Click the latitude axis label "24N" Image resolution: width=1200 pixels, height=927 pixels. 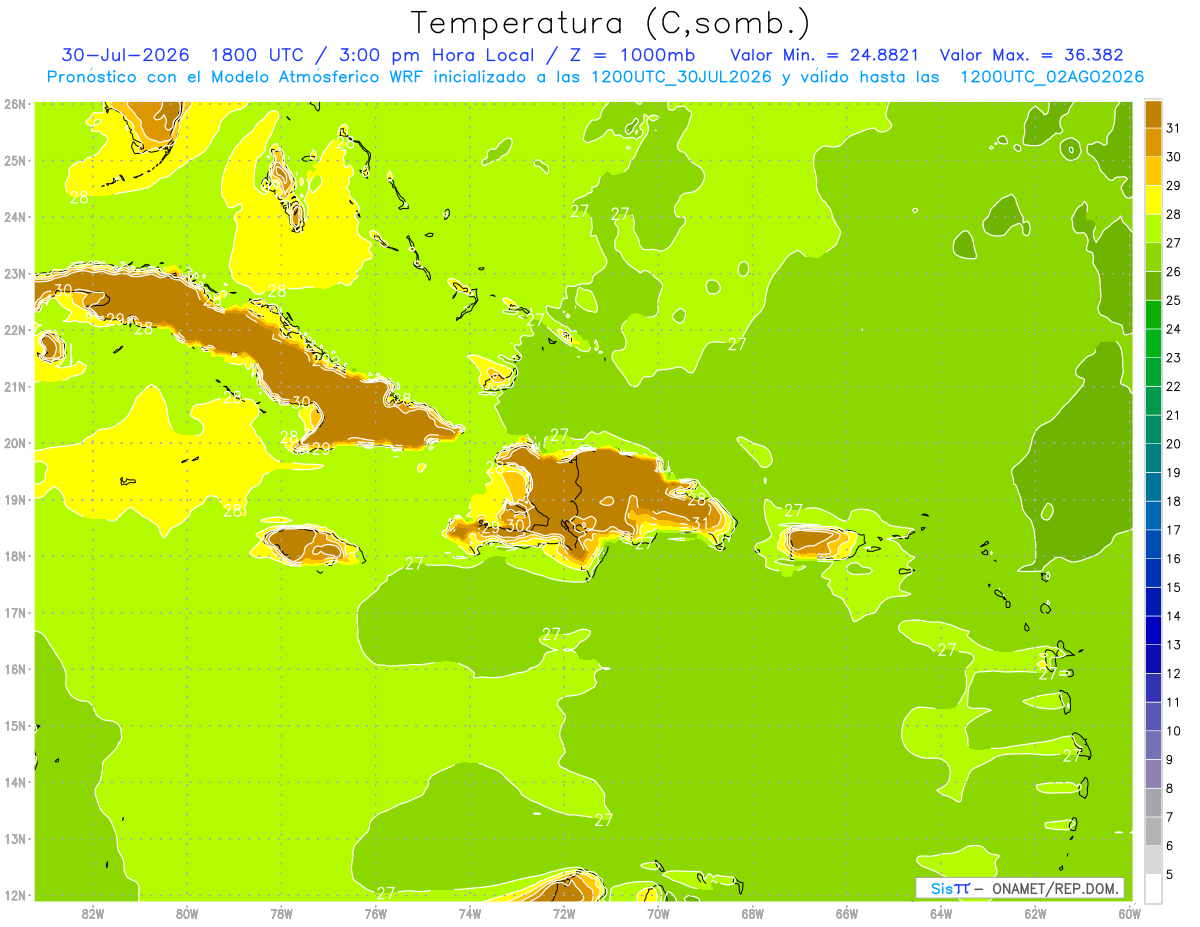pyautogui.click(x=15, y=217)
